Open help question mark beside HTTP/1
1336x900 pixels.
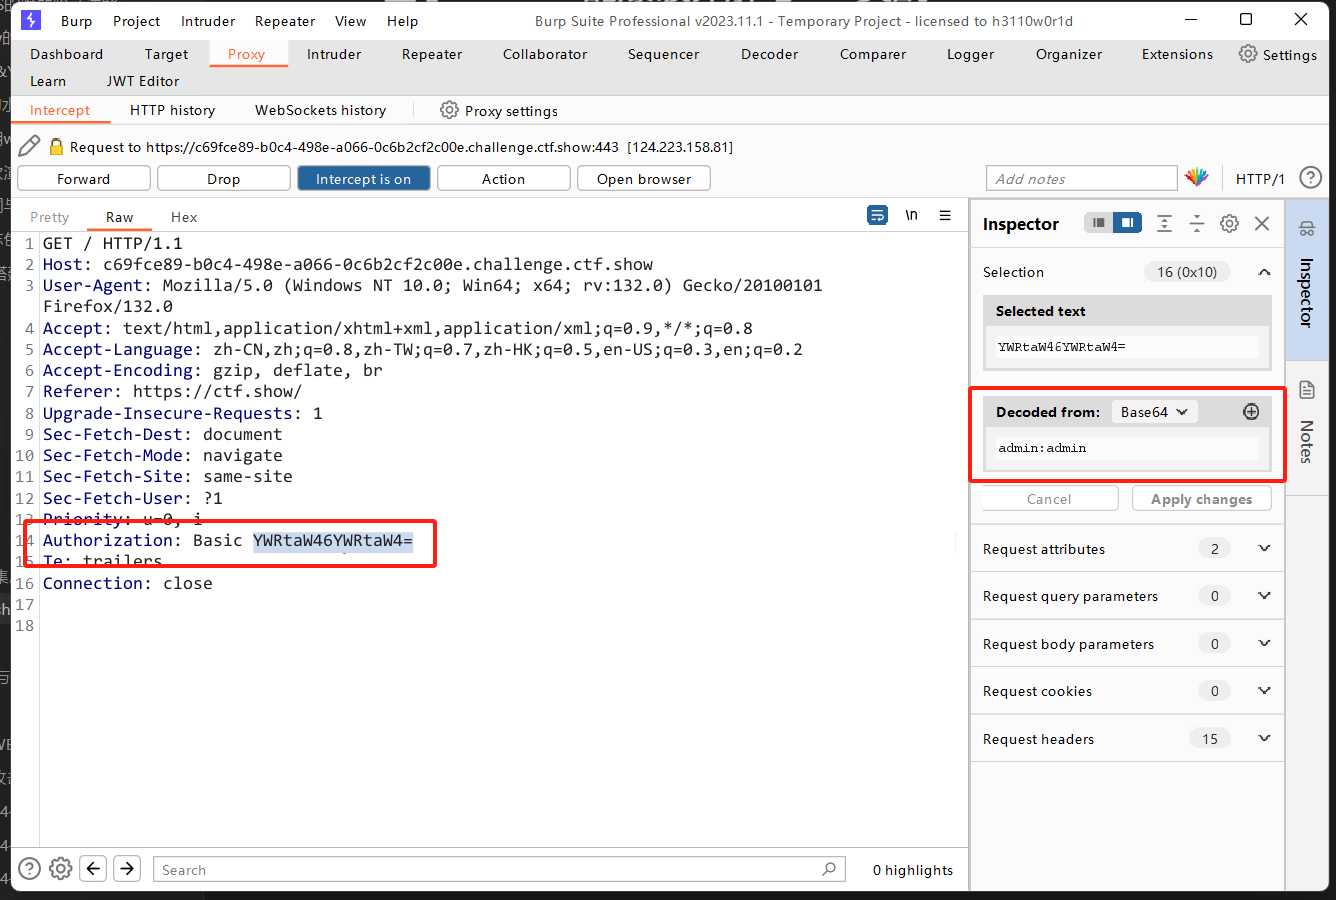[x=1310, y=178]
